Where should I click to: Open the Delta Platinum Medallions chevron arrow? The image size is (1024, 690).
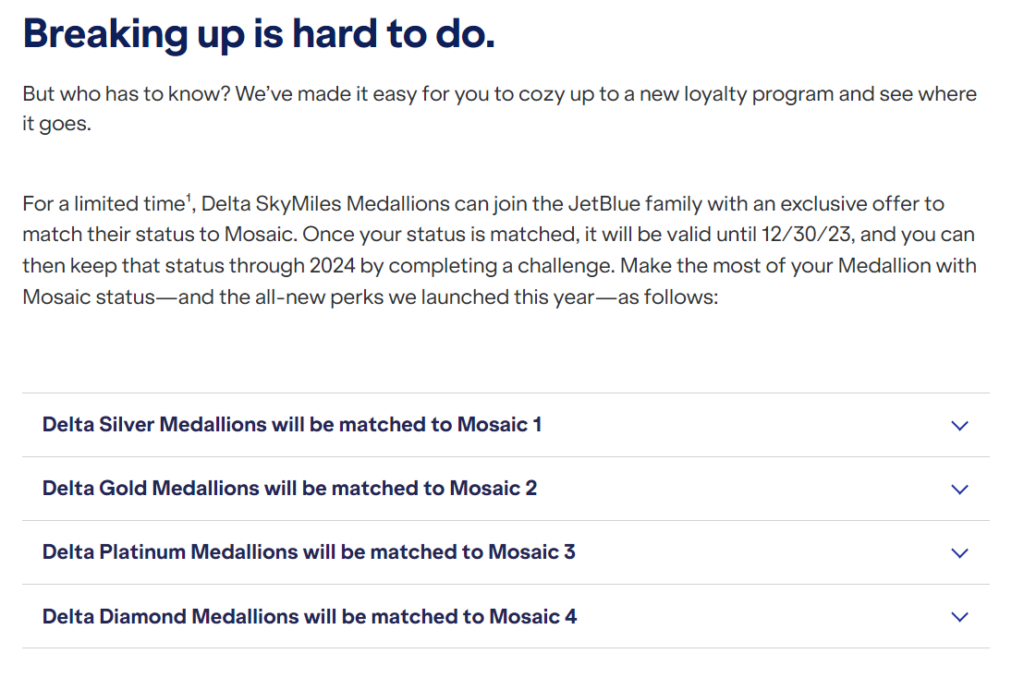click(x=959, y=553)
